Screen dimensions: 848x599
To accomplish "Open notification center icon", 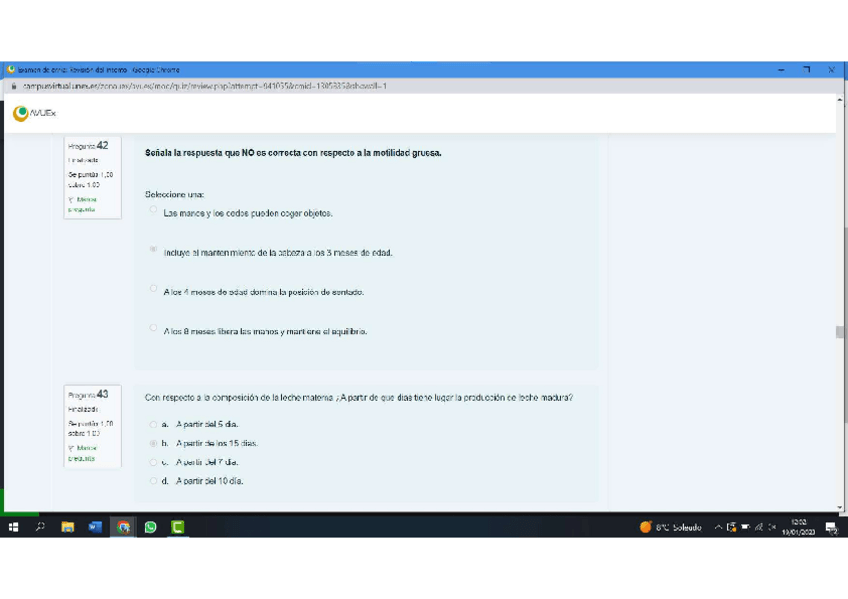I will click(x=831, y=528).
